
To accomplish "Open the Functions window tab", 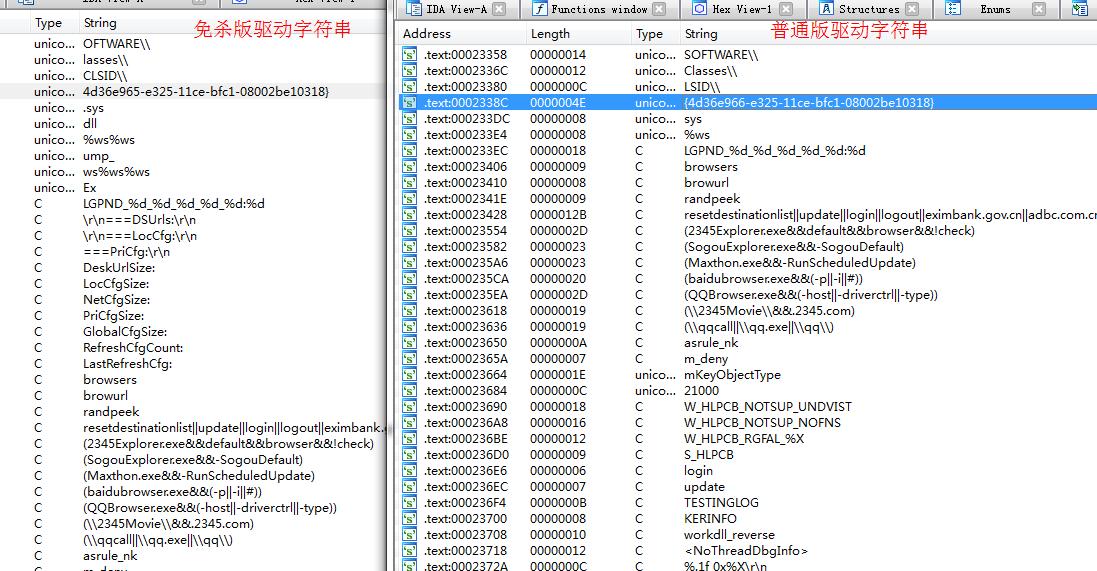I will click(599, 9).
